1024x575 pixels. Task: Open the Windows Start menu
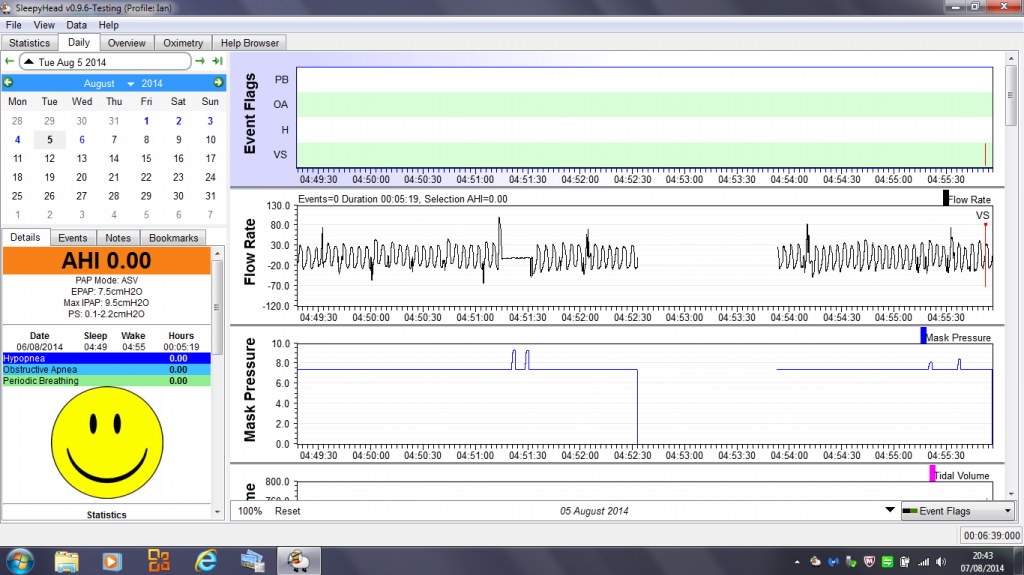[20, 561]
